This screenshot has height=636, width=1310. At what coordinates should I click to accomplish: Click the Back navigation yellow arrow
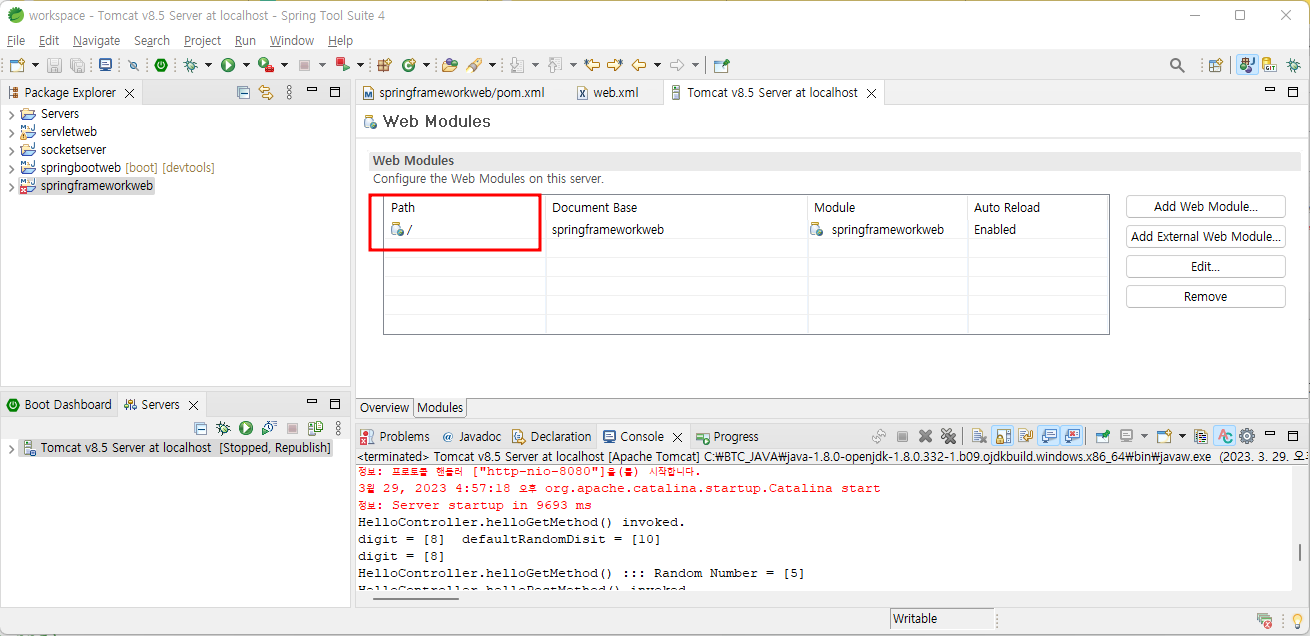coord(638,65)
